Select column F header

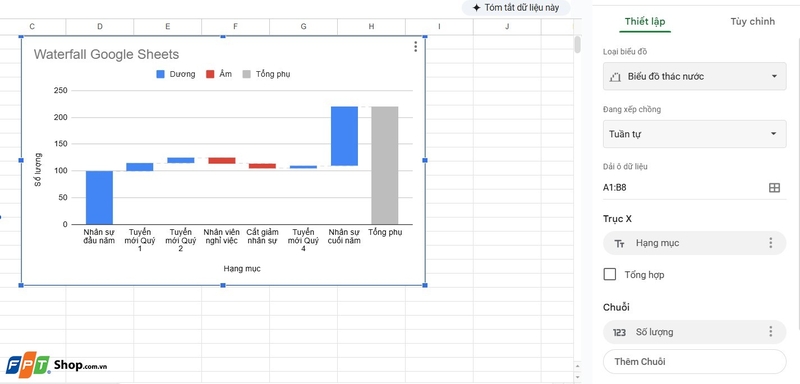pos(235,27)
